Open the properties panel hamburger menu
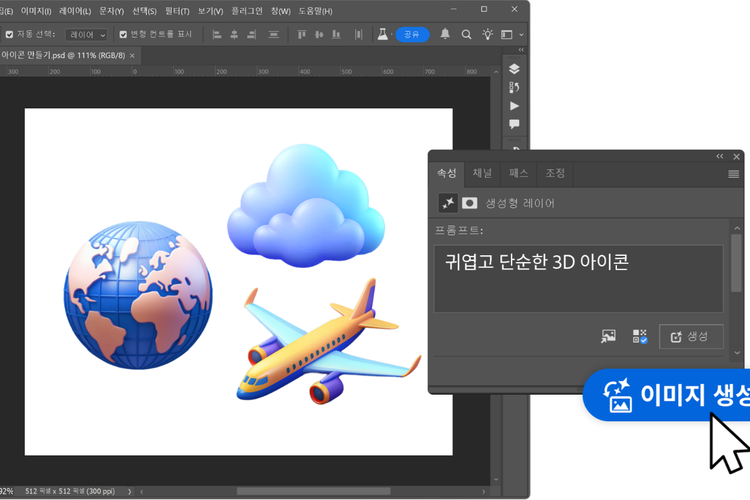Screen dimensions: 750x500 (x=733, y=174)
